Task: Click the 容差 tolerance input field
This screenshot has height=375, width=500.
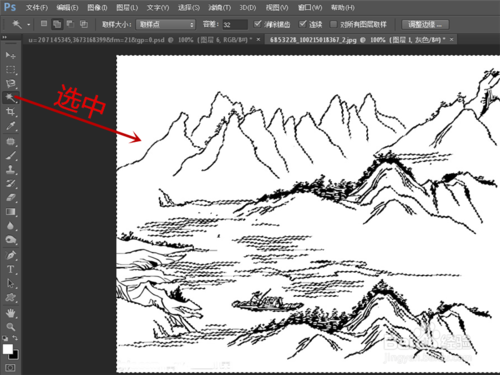Action: pyautogui.click(x=235, y=24)
